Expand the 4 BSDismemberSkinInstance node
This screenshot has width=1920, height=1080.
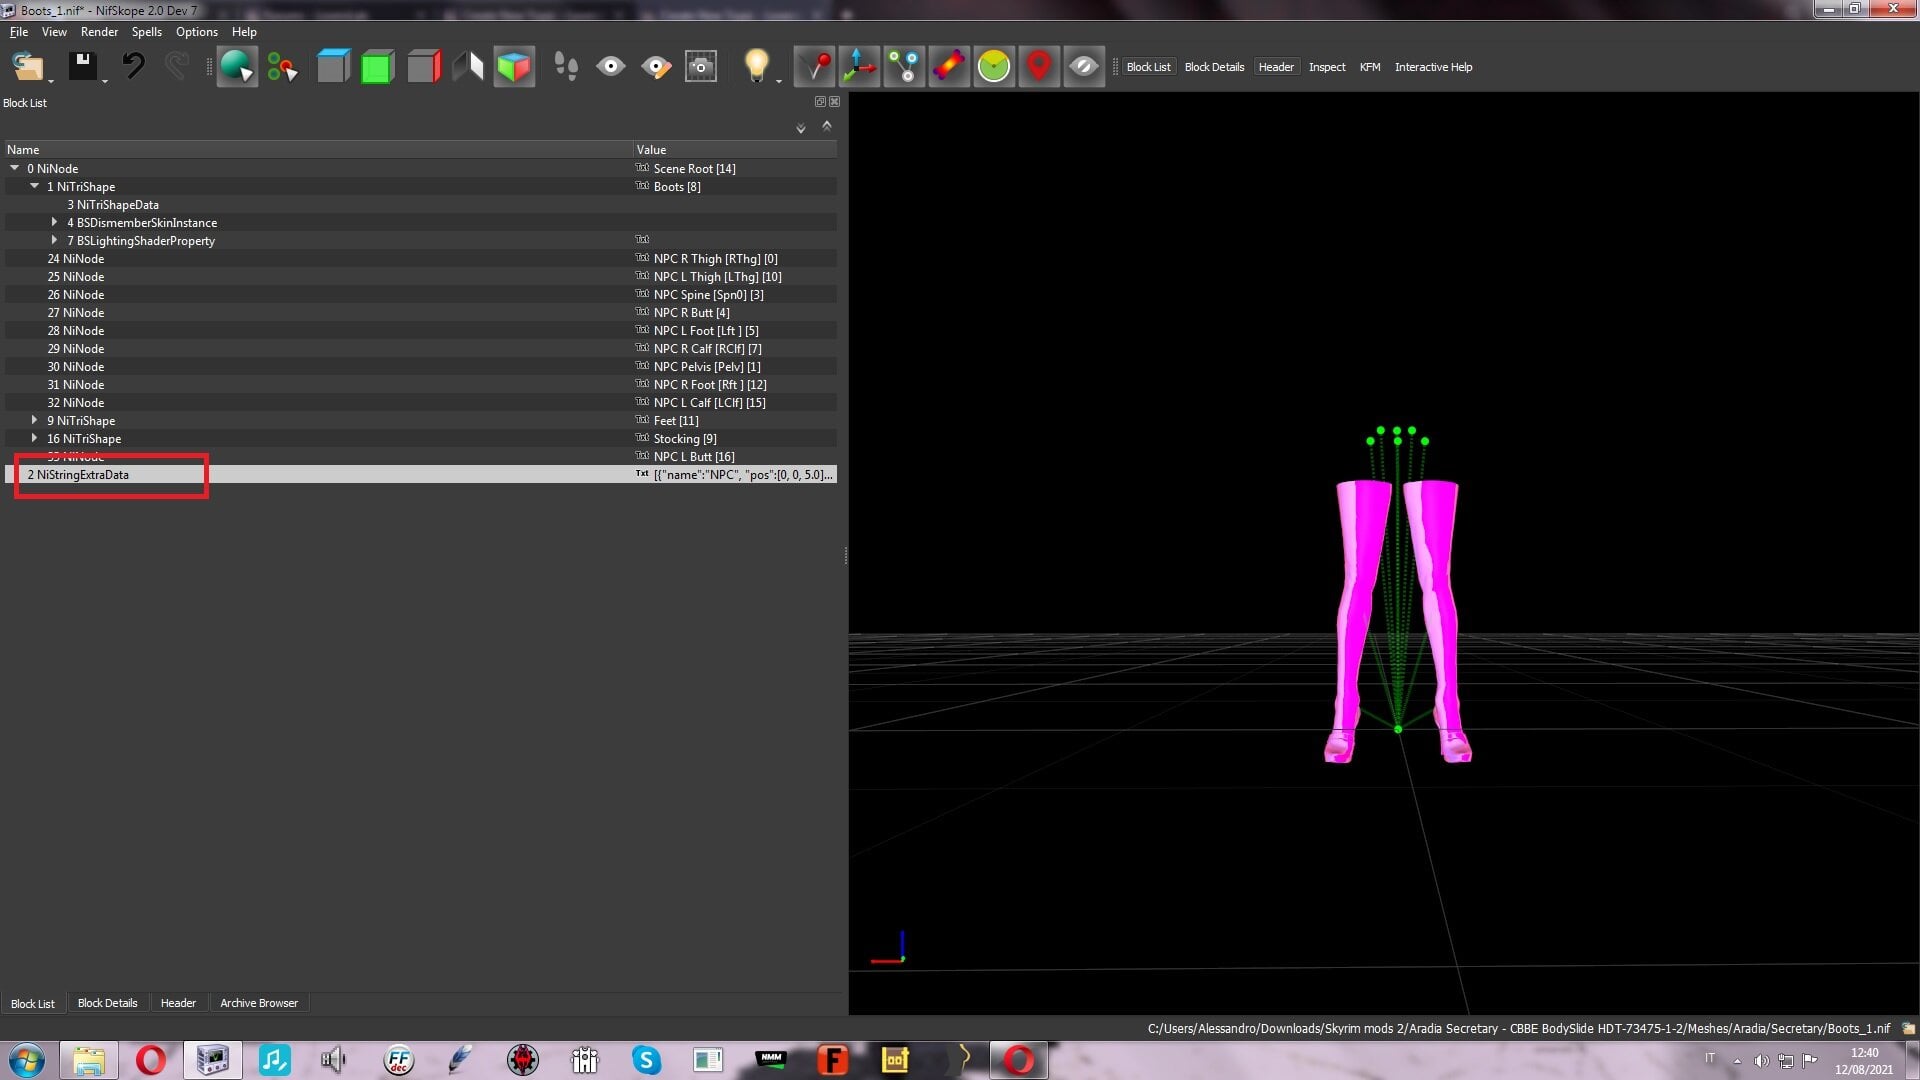point(54,222)
